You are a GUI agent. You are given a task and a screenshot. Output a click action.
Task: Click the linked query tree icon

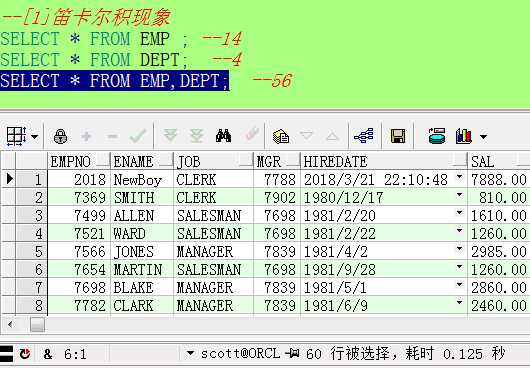pos(364,136)
